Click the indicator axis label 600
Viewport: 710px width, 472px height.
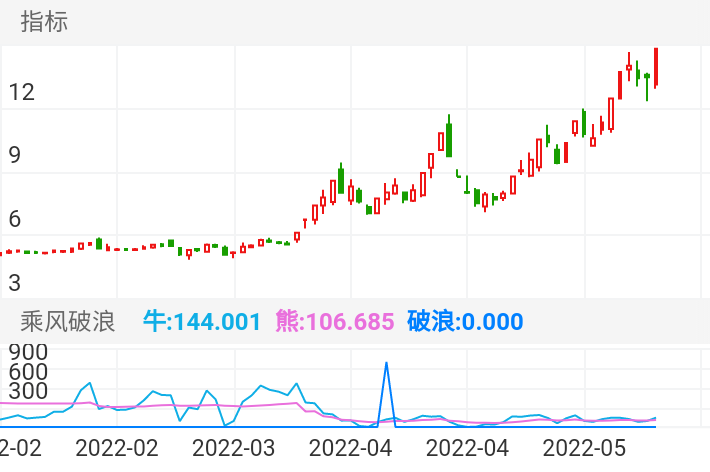click(x=28, y=372)
